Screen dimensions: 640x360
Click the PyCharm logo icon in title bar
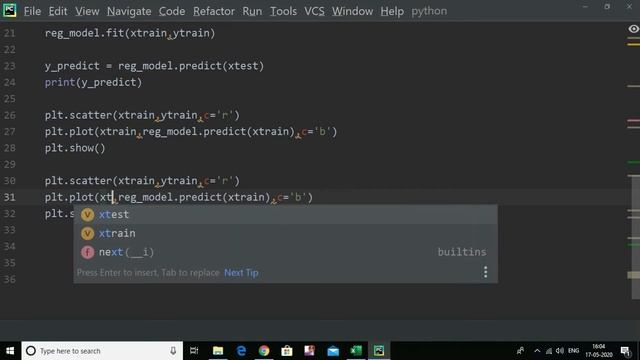9,10
